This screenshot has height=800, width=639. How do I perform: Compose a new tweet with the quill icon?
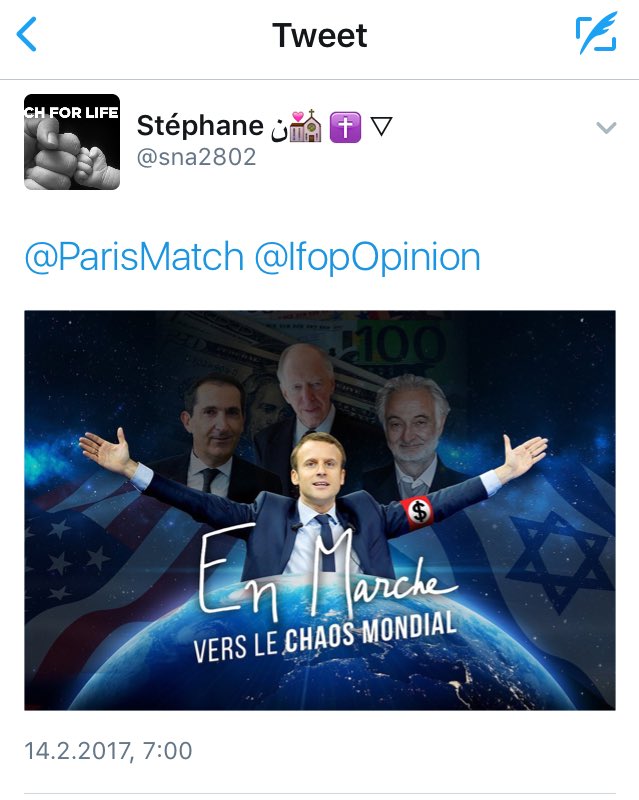[596, 34]
